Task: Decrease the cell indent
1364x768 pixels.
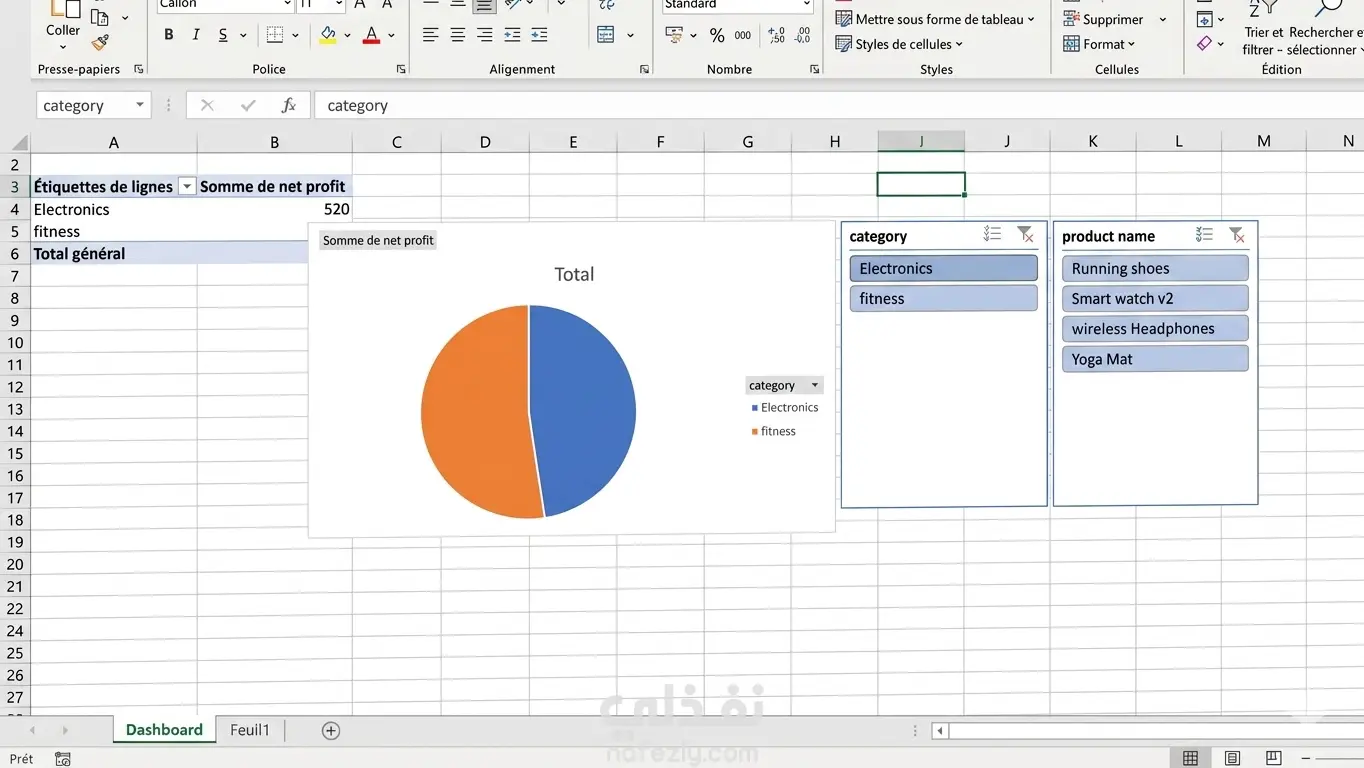Action: point(512,35)
